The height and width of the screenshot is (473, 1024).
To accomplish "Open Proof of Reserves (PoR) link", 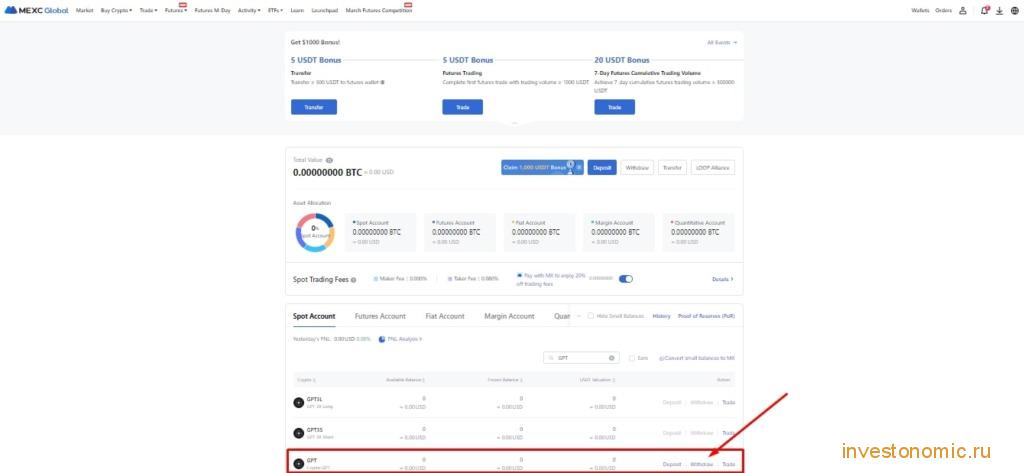I will pos(707,316).
